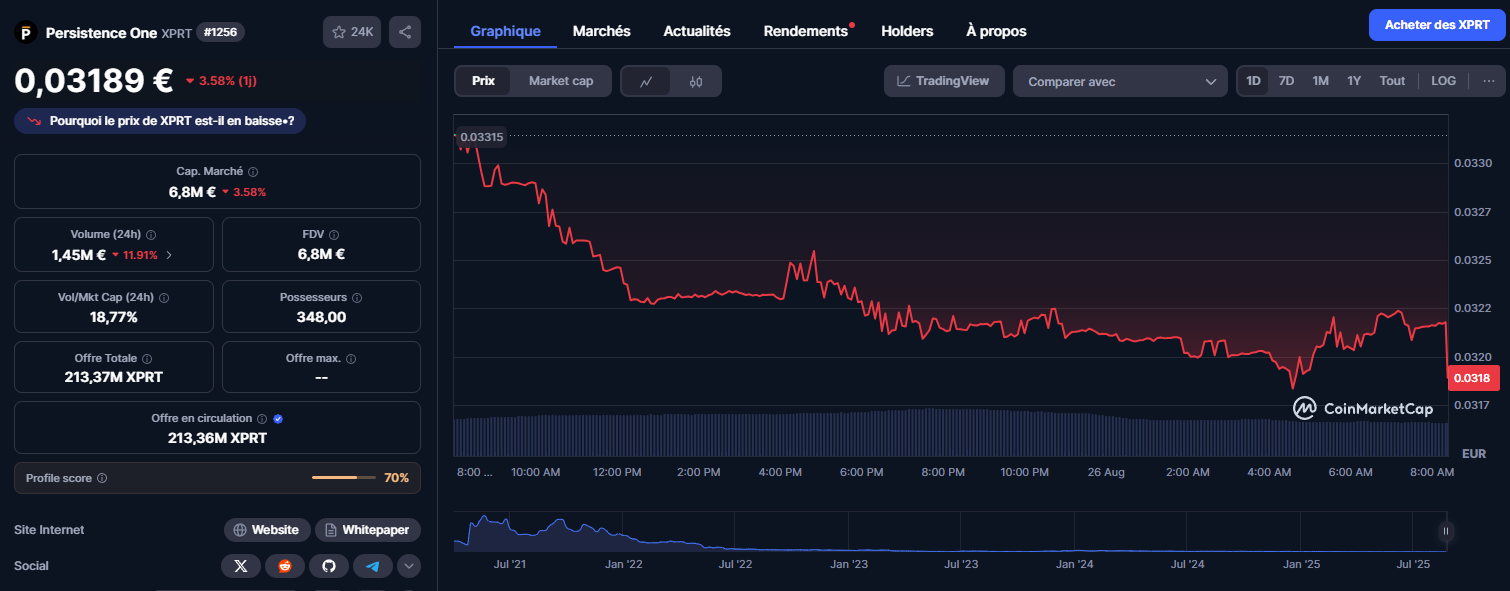1510x591 pixels.
Task: Click the 18,77% Vol/Mkt Cap value
Action: (x=113, y=317)
